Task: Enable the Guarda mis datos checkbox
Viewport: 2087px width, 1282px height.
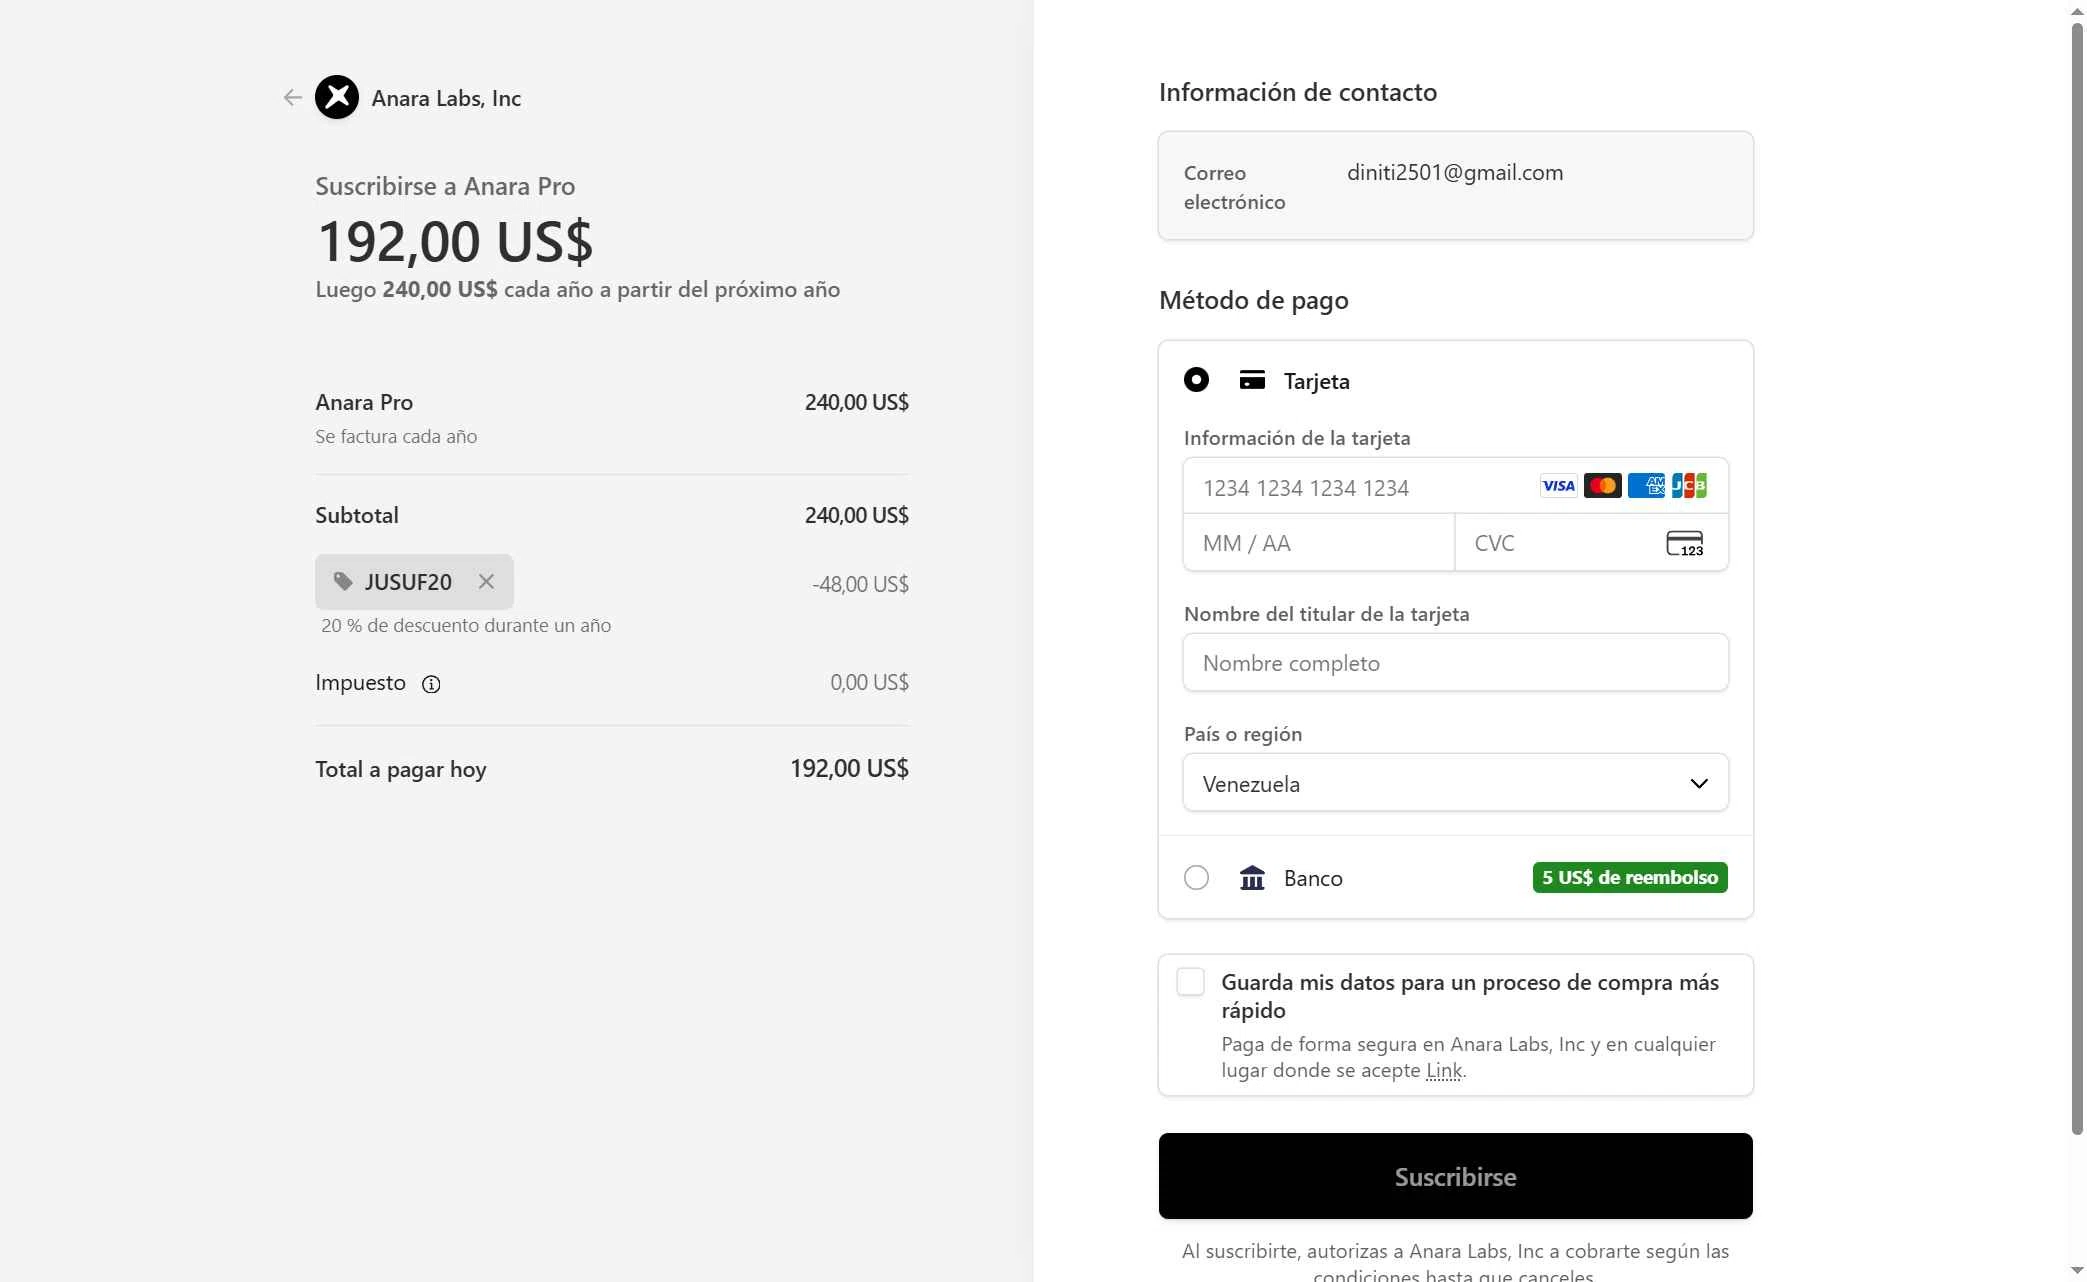Action: tap(1190, 982)
